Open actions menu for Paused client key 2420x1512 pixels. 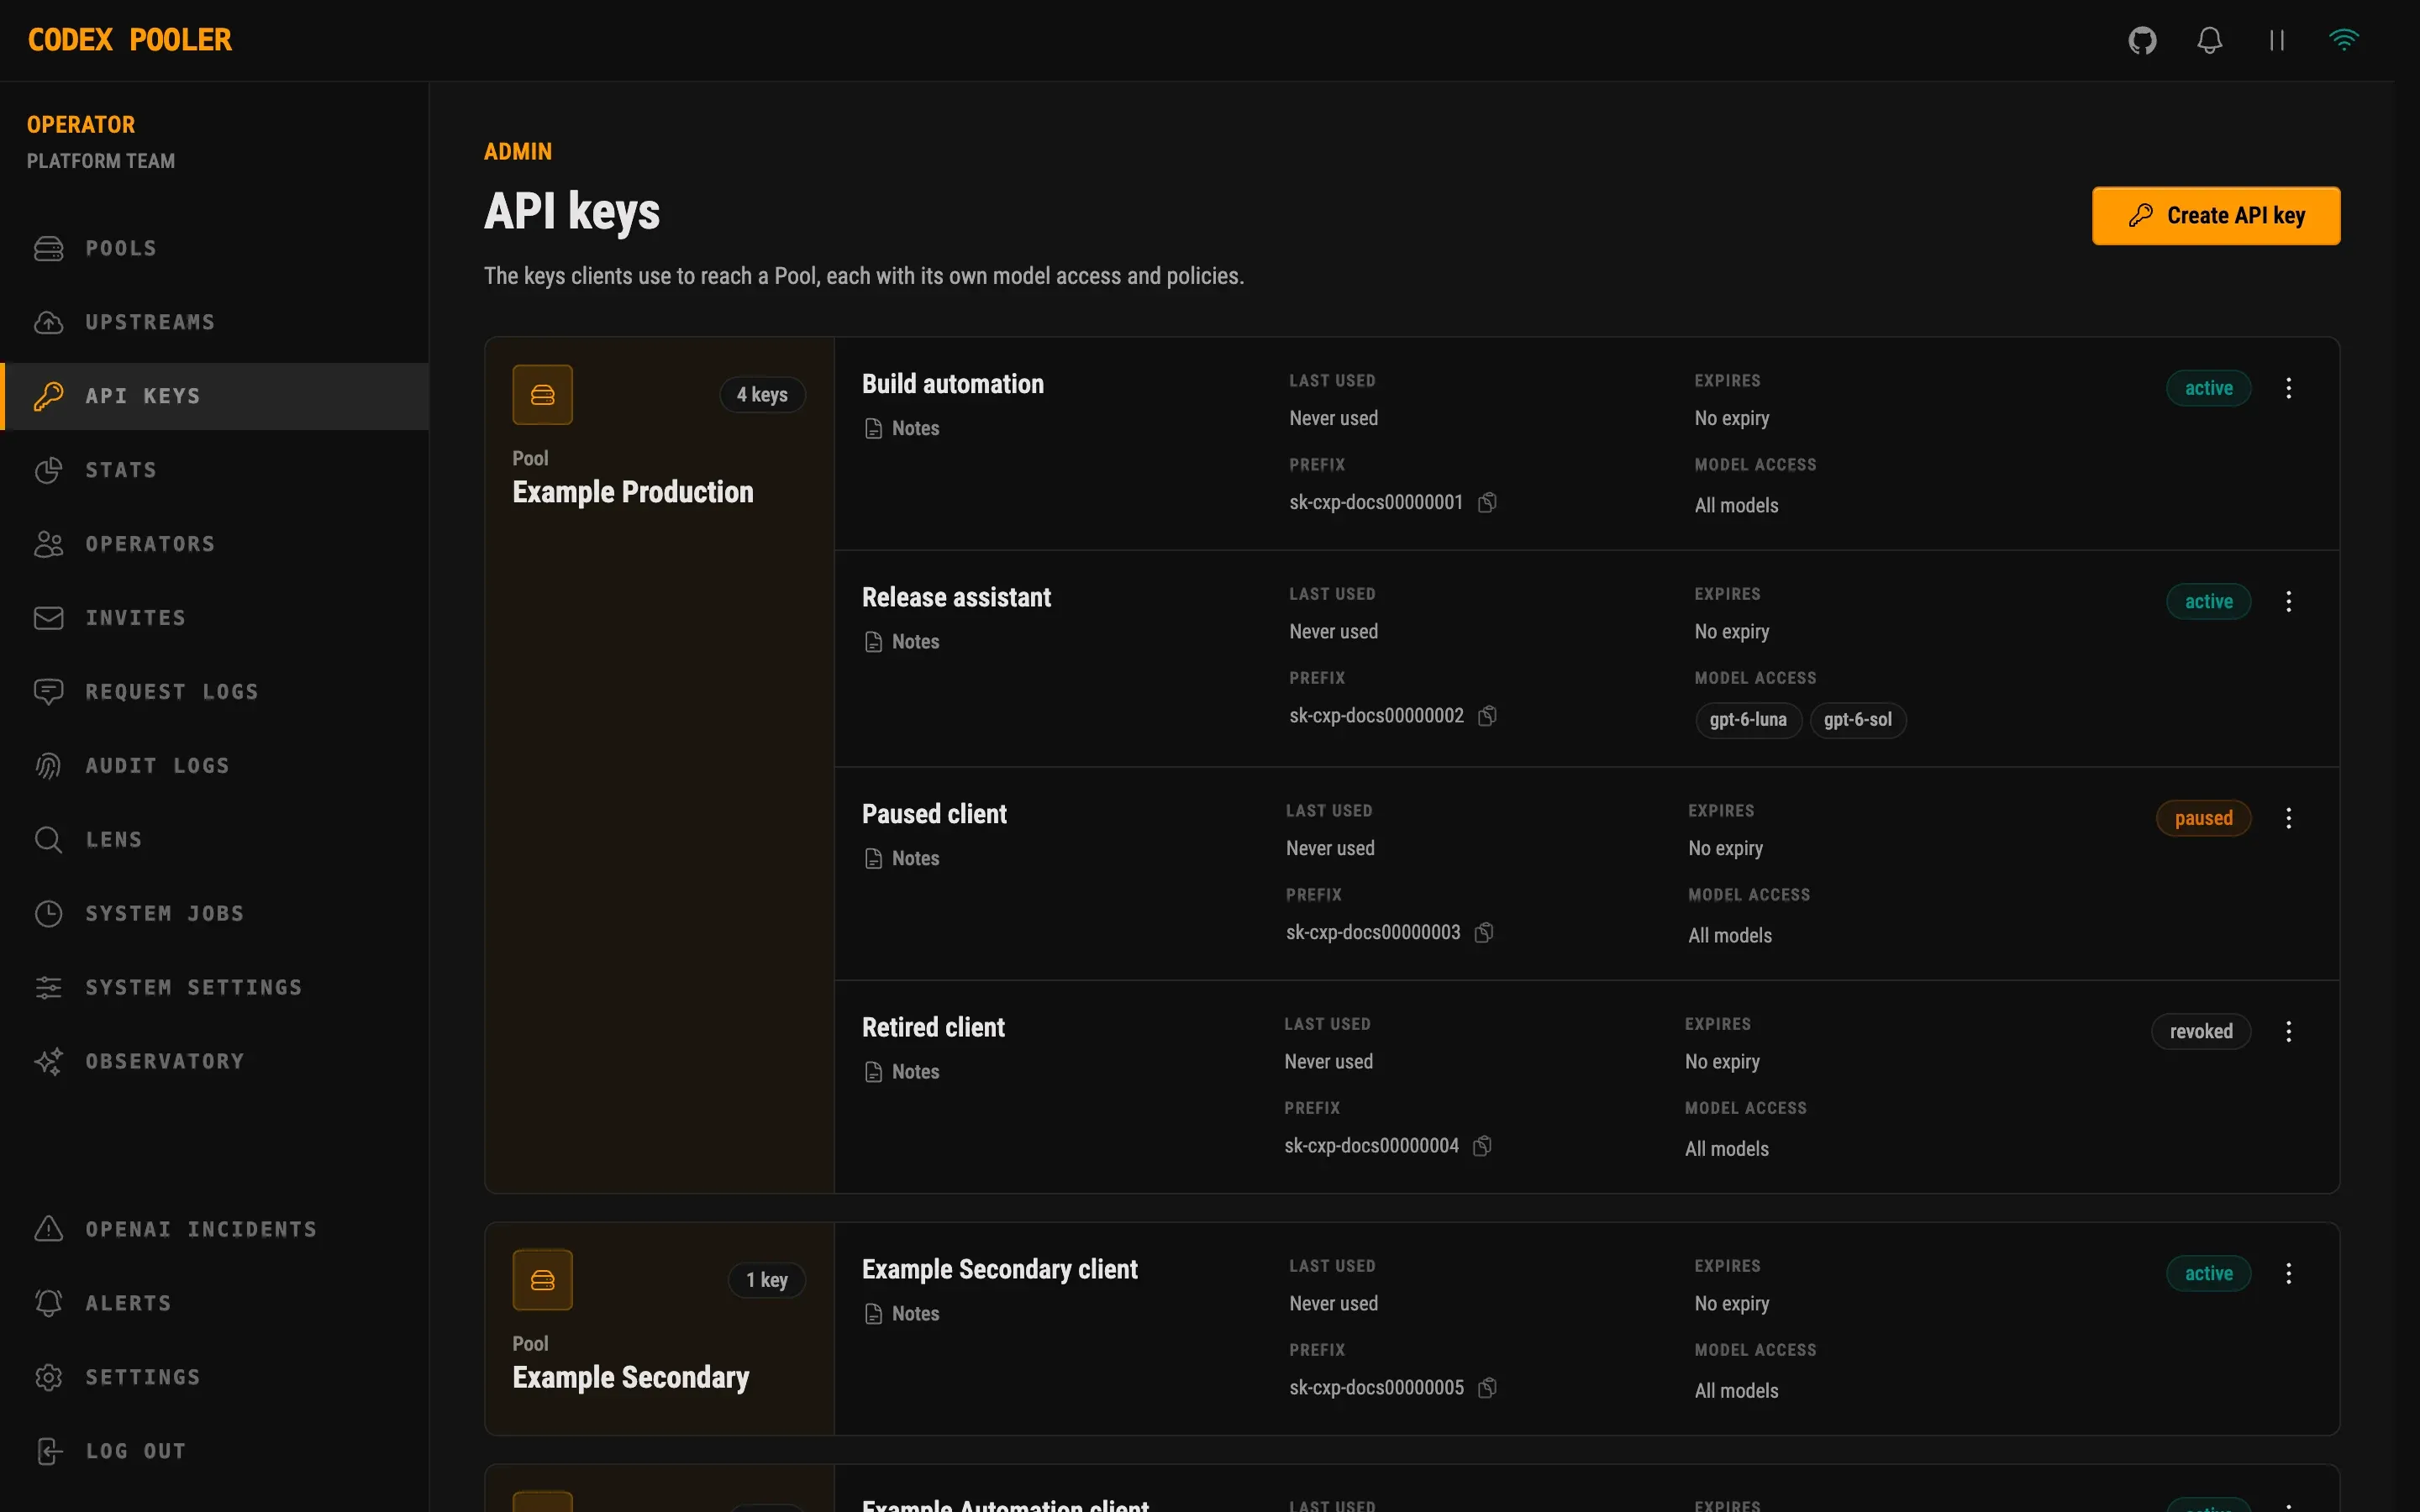pyautogui.click(x=2288, y=818)
